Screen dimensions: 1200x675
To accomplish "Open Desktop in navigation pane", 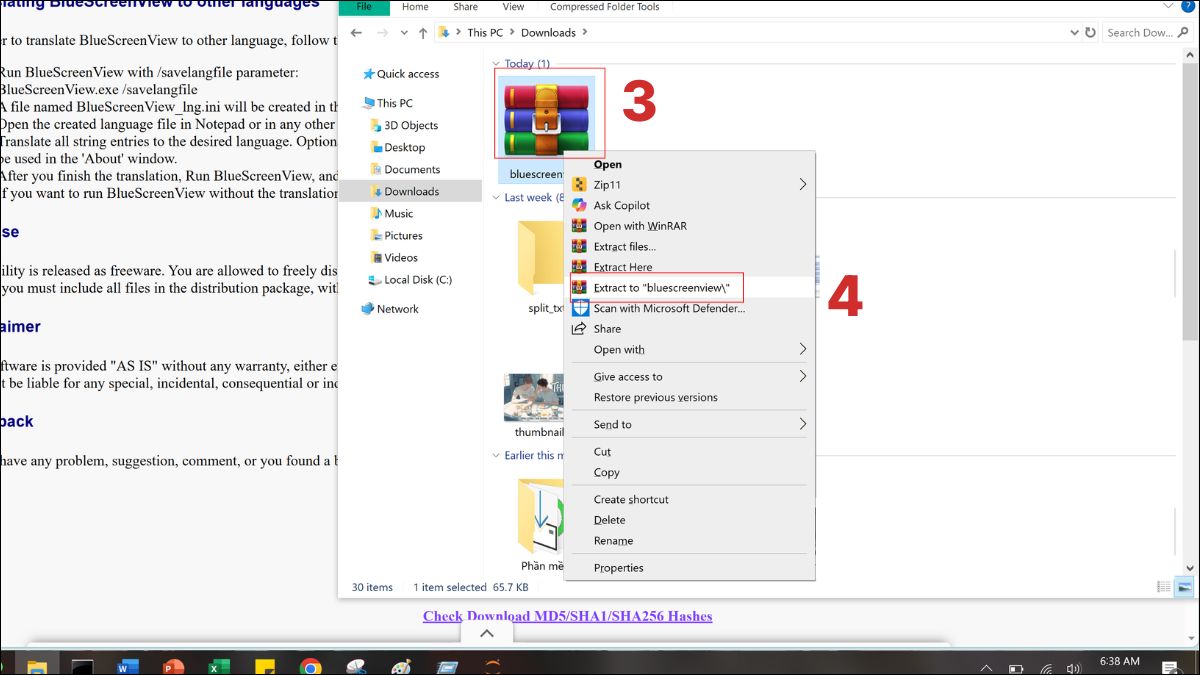I will click(x=405, y=147).
